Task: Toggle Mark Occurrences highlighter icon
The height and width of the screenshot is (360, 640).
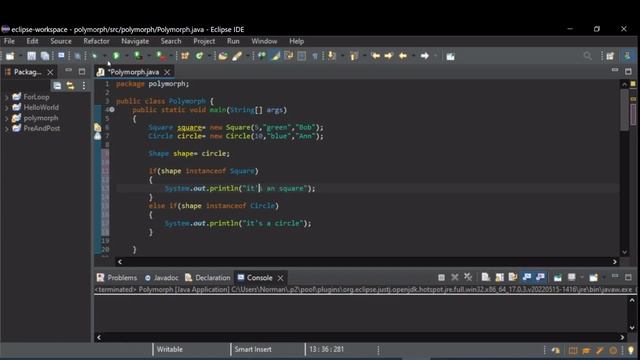Action: [x=276, y=56]
